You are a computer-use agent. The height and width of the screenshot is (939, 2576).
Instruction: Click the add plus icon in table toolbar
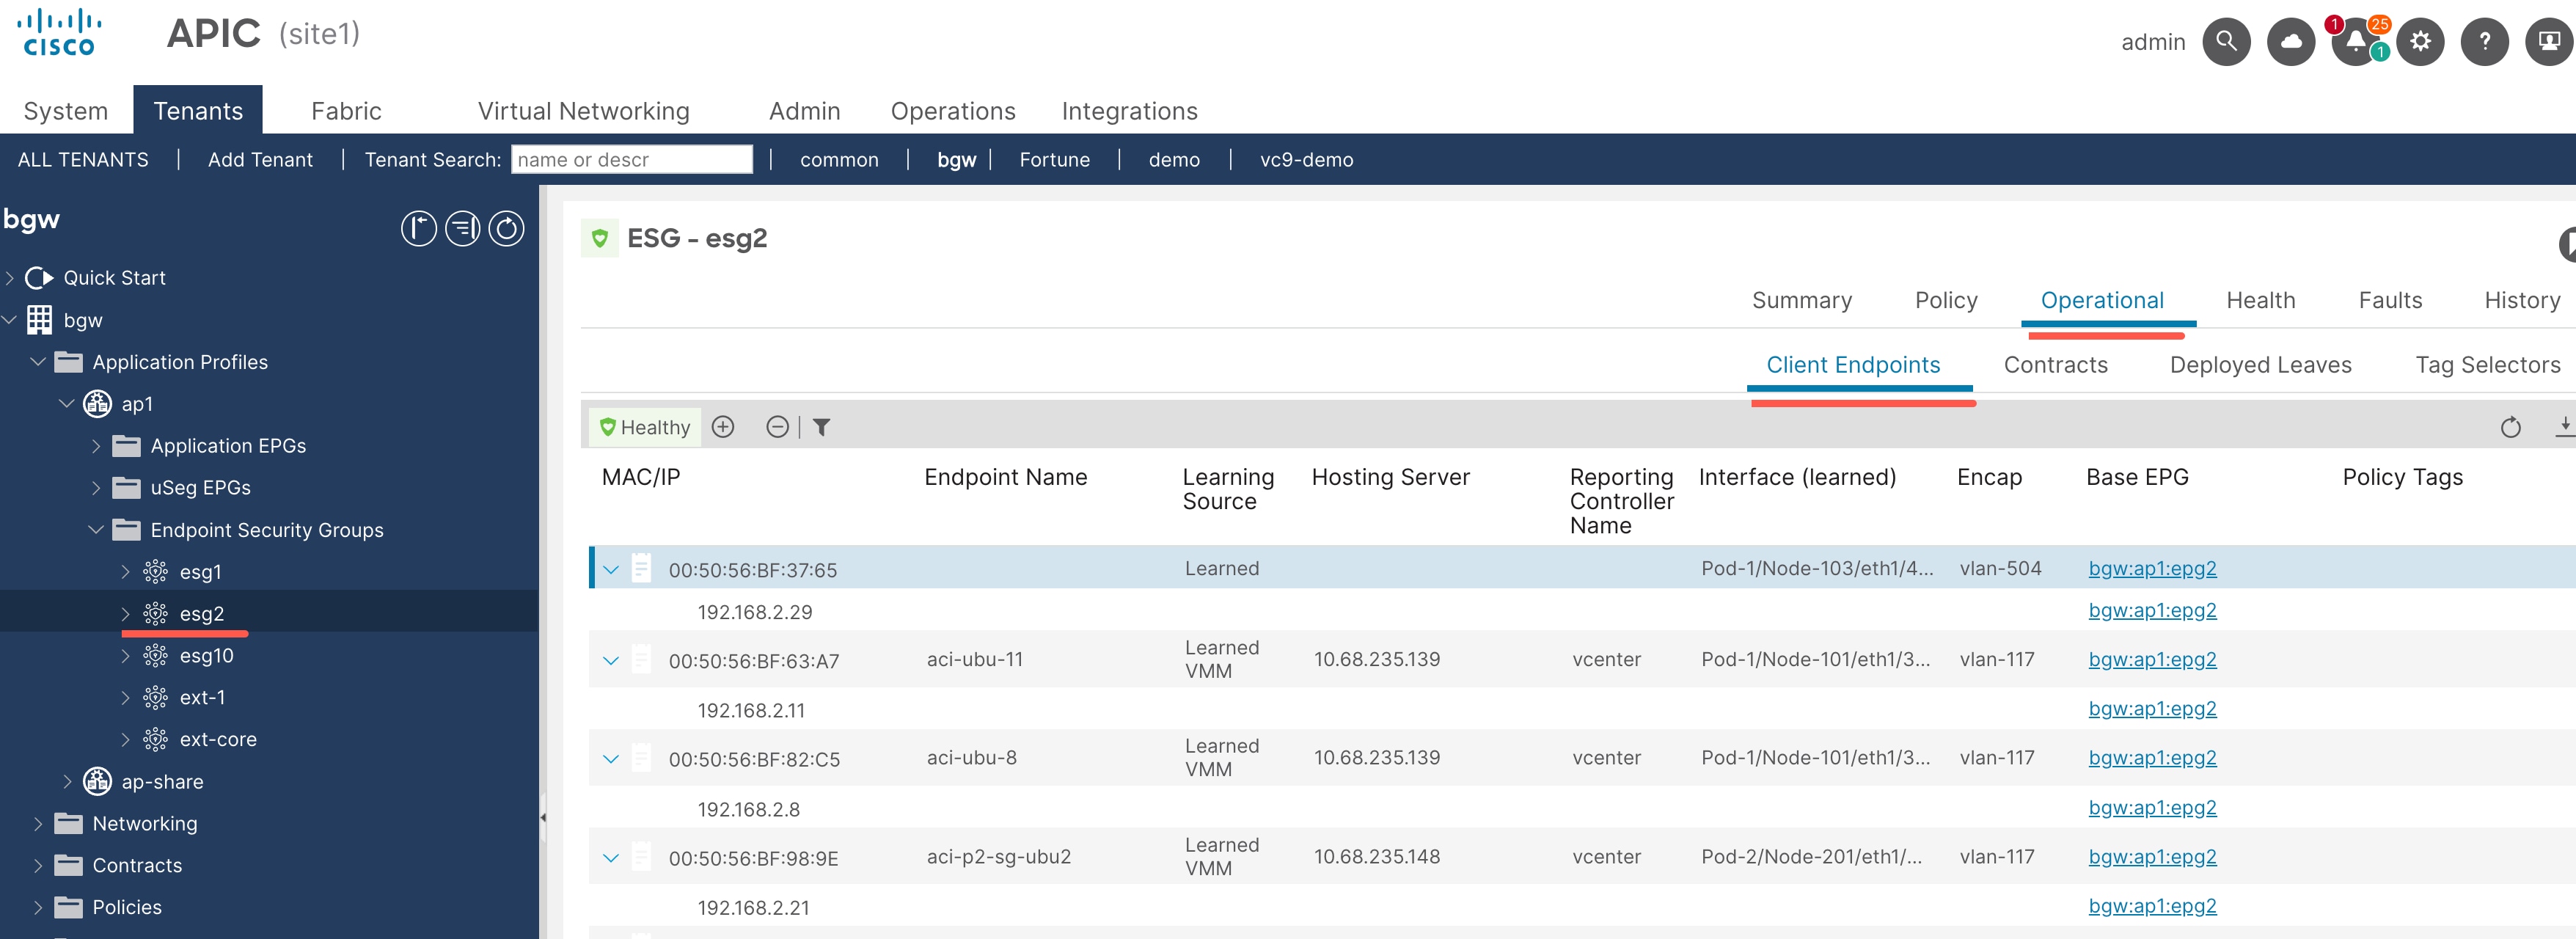coord(723,427)
